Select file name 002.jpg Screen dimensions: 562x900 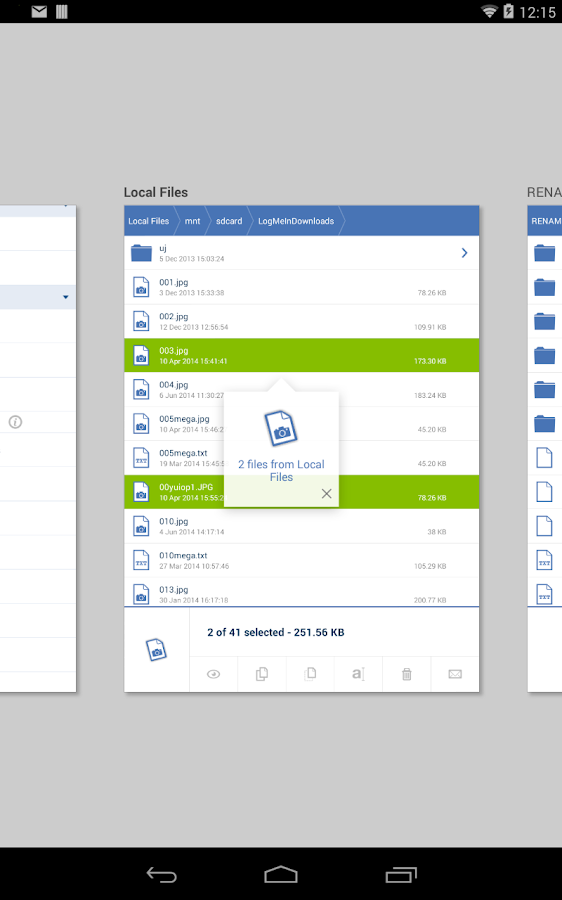pyautogui.click(x=173, y=316)
